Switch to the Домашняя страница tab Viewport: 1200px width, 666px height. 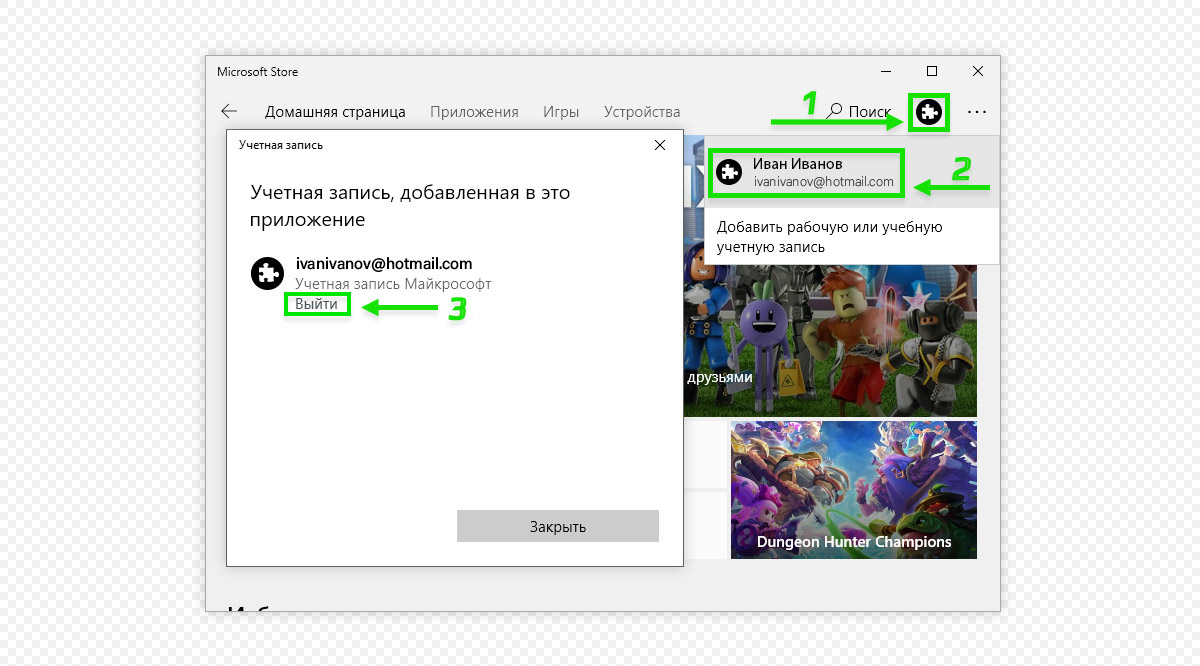tap(335, 112)
